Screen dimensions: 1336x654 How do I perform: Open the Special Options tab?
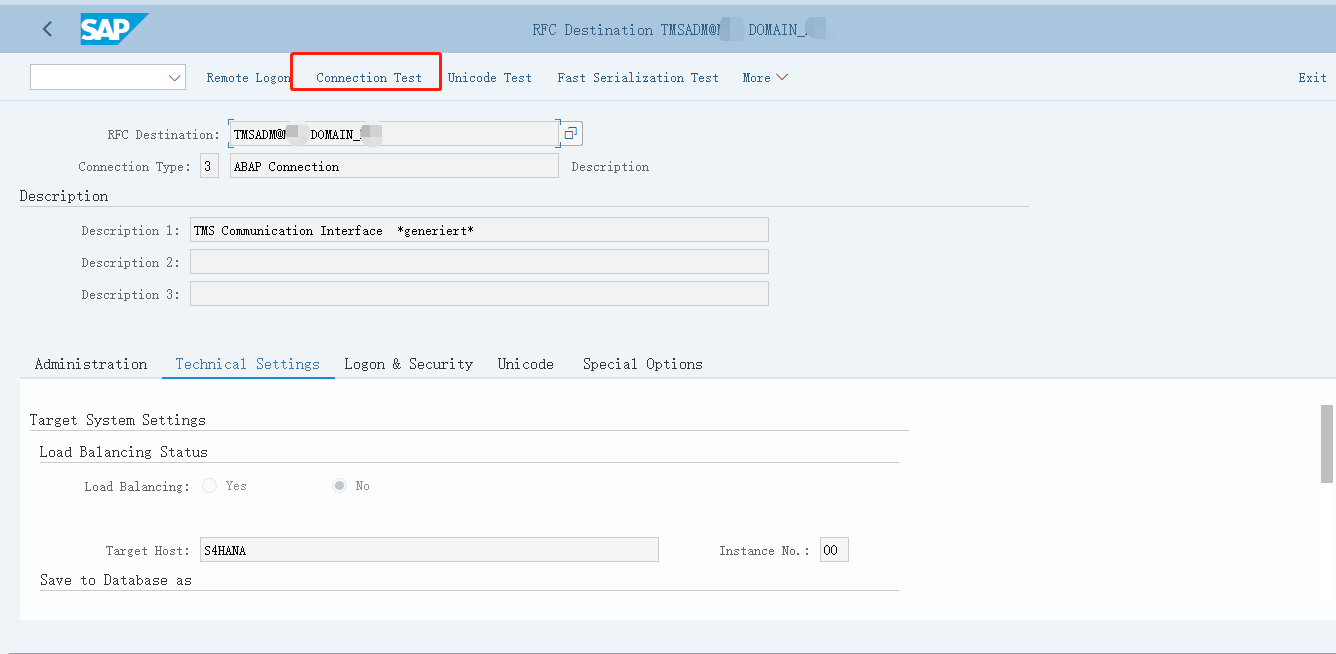(x=642, y=364)
